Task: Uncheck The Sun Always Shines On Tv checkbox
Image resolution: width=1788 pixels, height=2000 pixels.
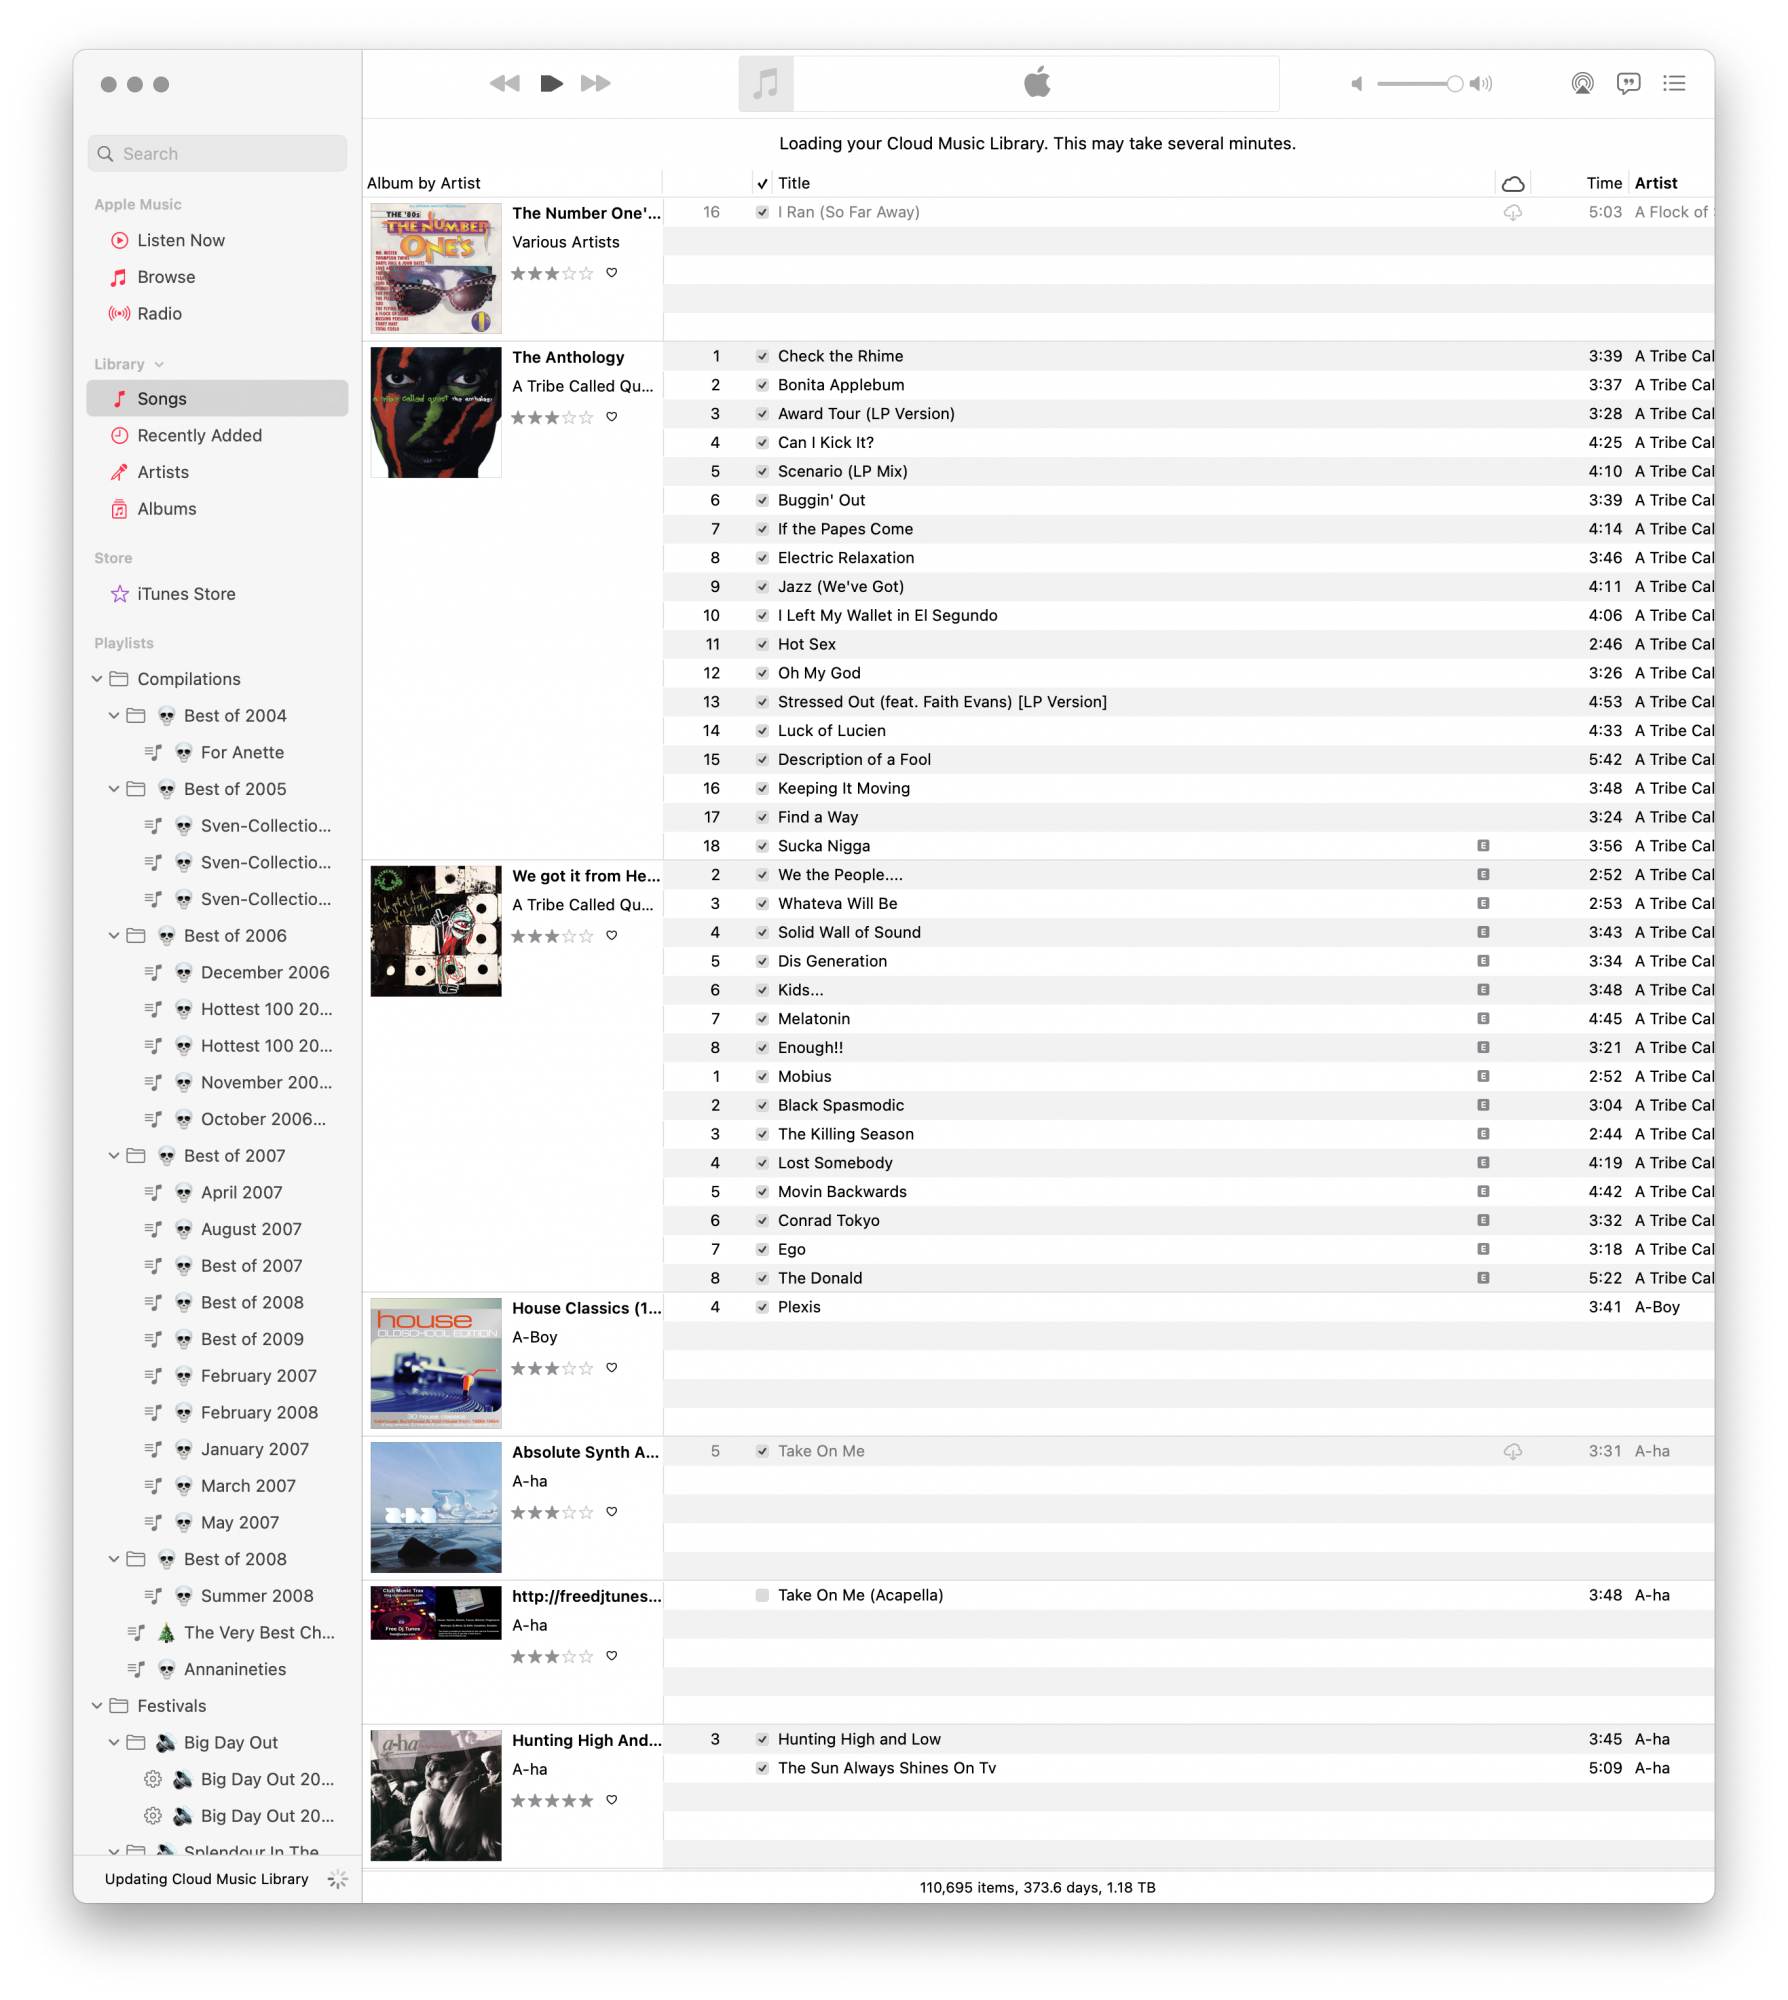Action: (762, 1768)
